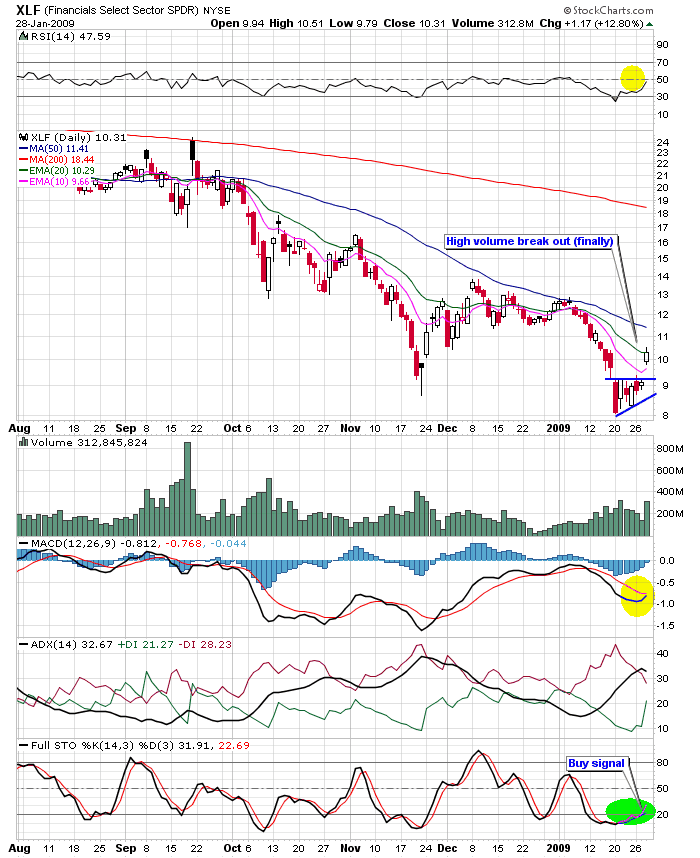Click the tallest volume bar in September
This screenshot has height=858, width=700.
(x=187, y=489)
